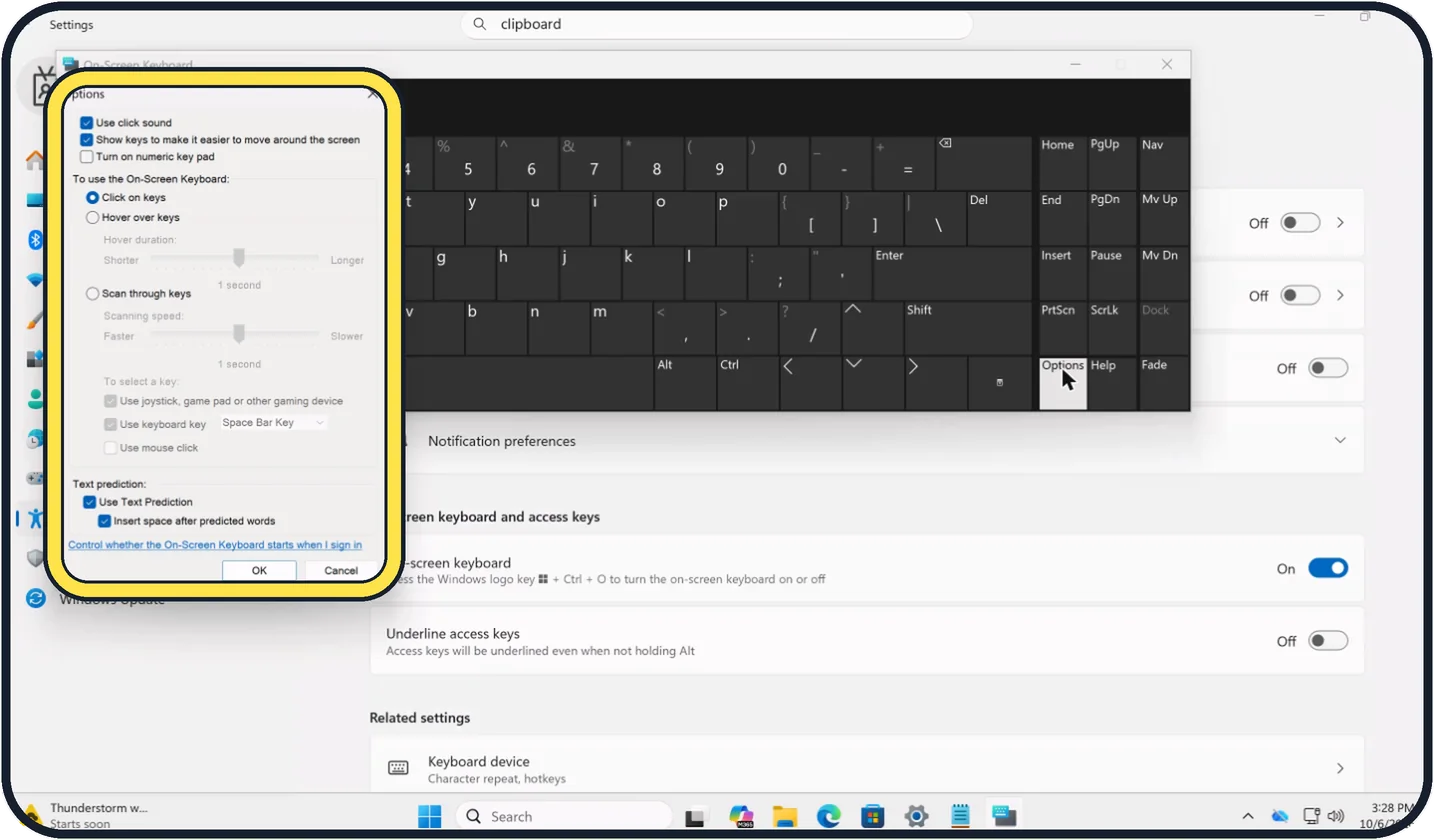Click the context menu key on the On-Screen Keyboard
1434x840 pixels.
[1000, 382]
